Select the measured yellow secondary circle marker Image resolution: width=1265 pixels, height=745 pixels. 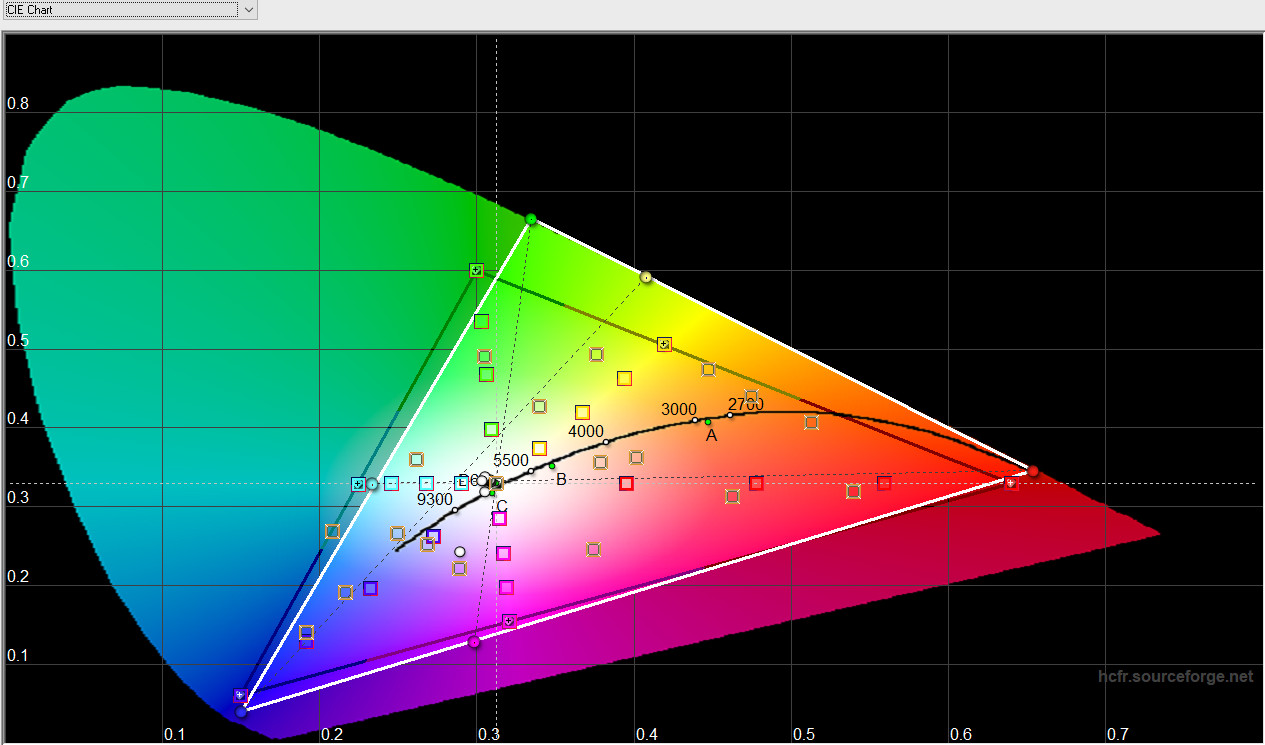point(646,277)
